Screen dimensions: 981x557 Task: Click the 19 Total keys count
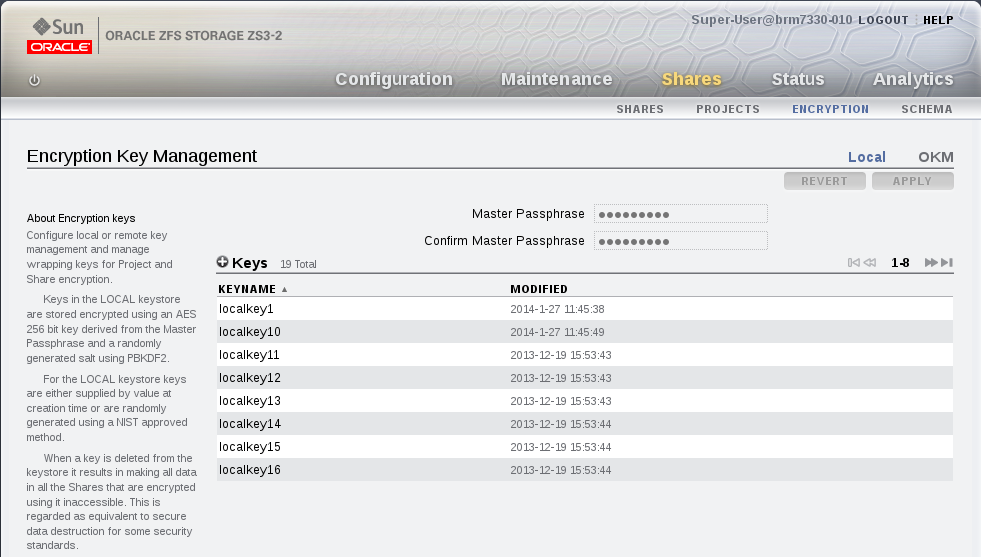(x=298, y=264)
